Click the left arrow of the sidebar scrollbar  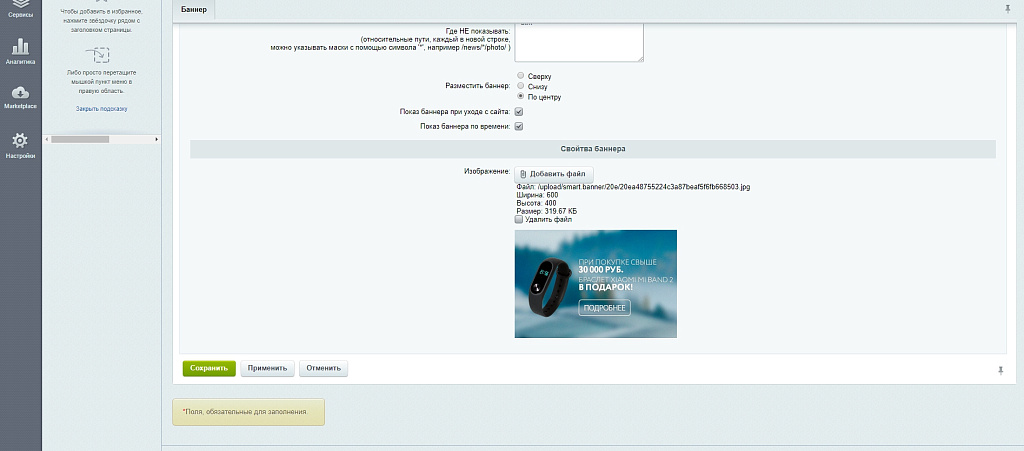tap(46, 139)
